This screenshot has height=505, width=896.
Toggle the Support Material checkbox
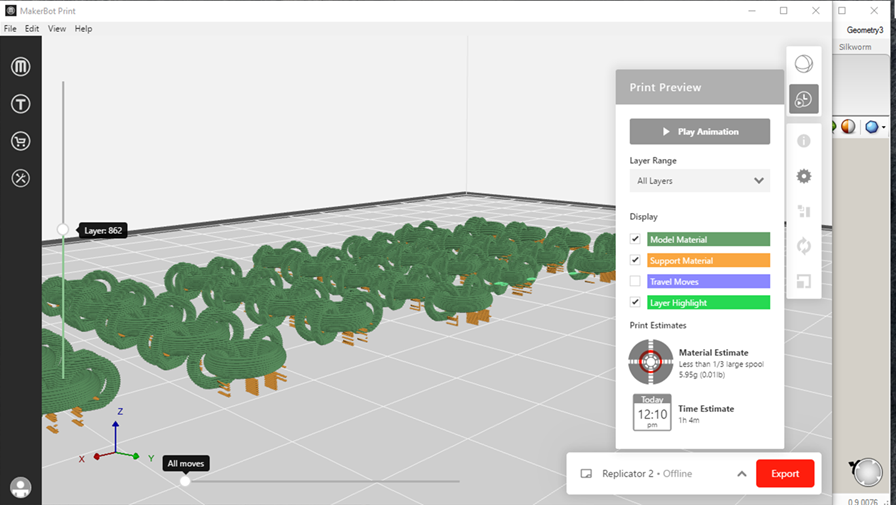tap(635, 260)
